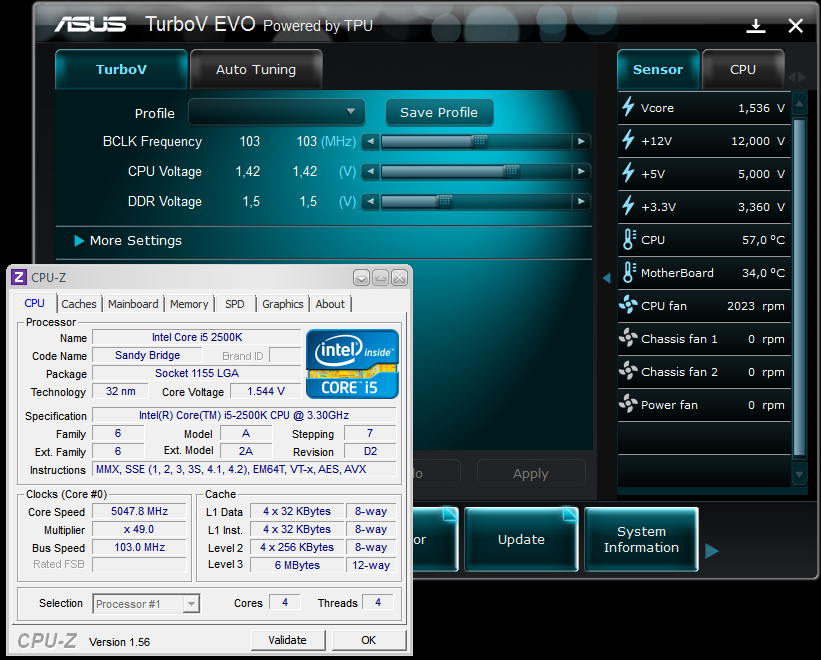Screen dimensions: 821x660
Task: Click the CPU-Z logo icon in title bar
Action: tap(19, 277)
